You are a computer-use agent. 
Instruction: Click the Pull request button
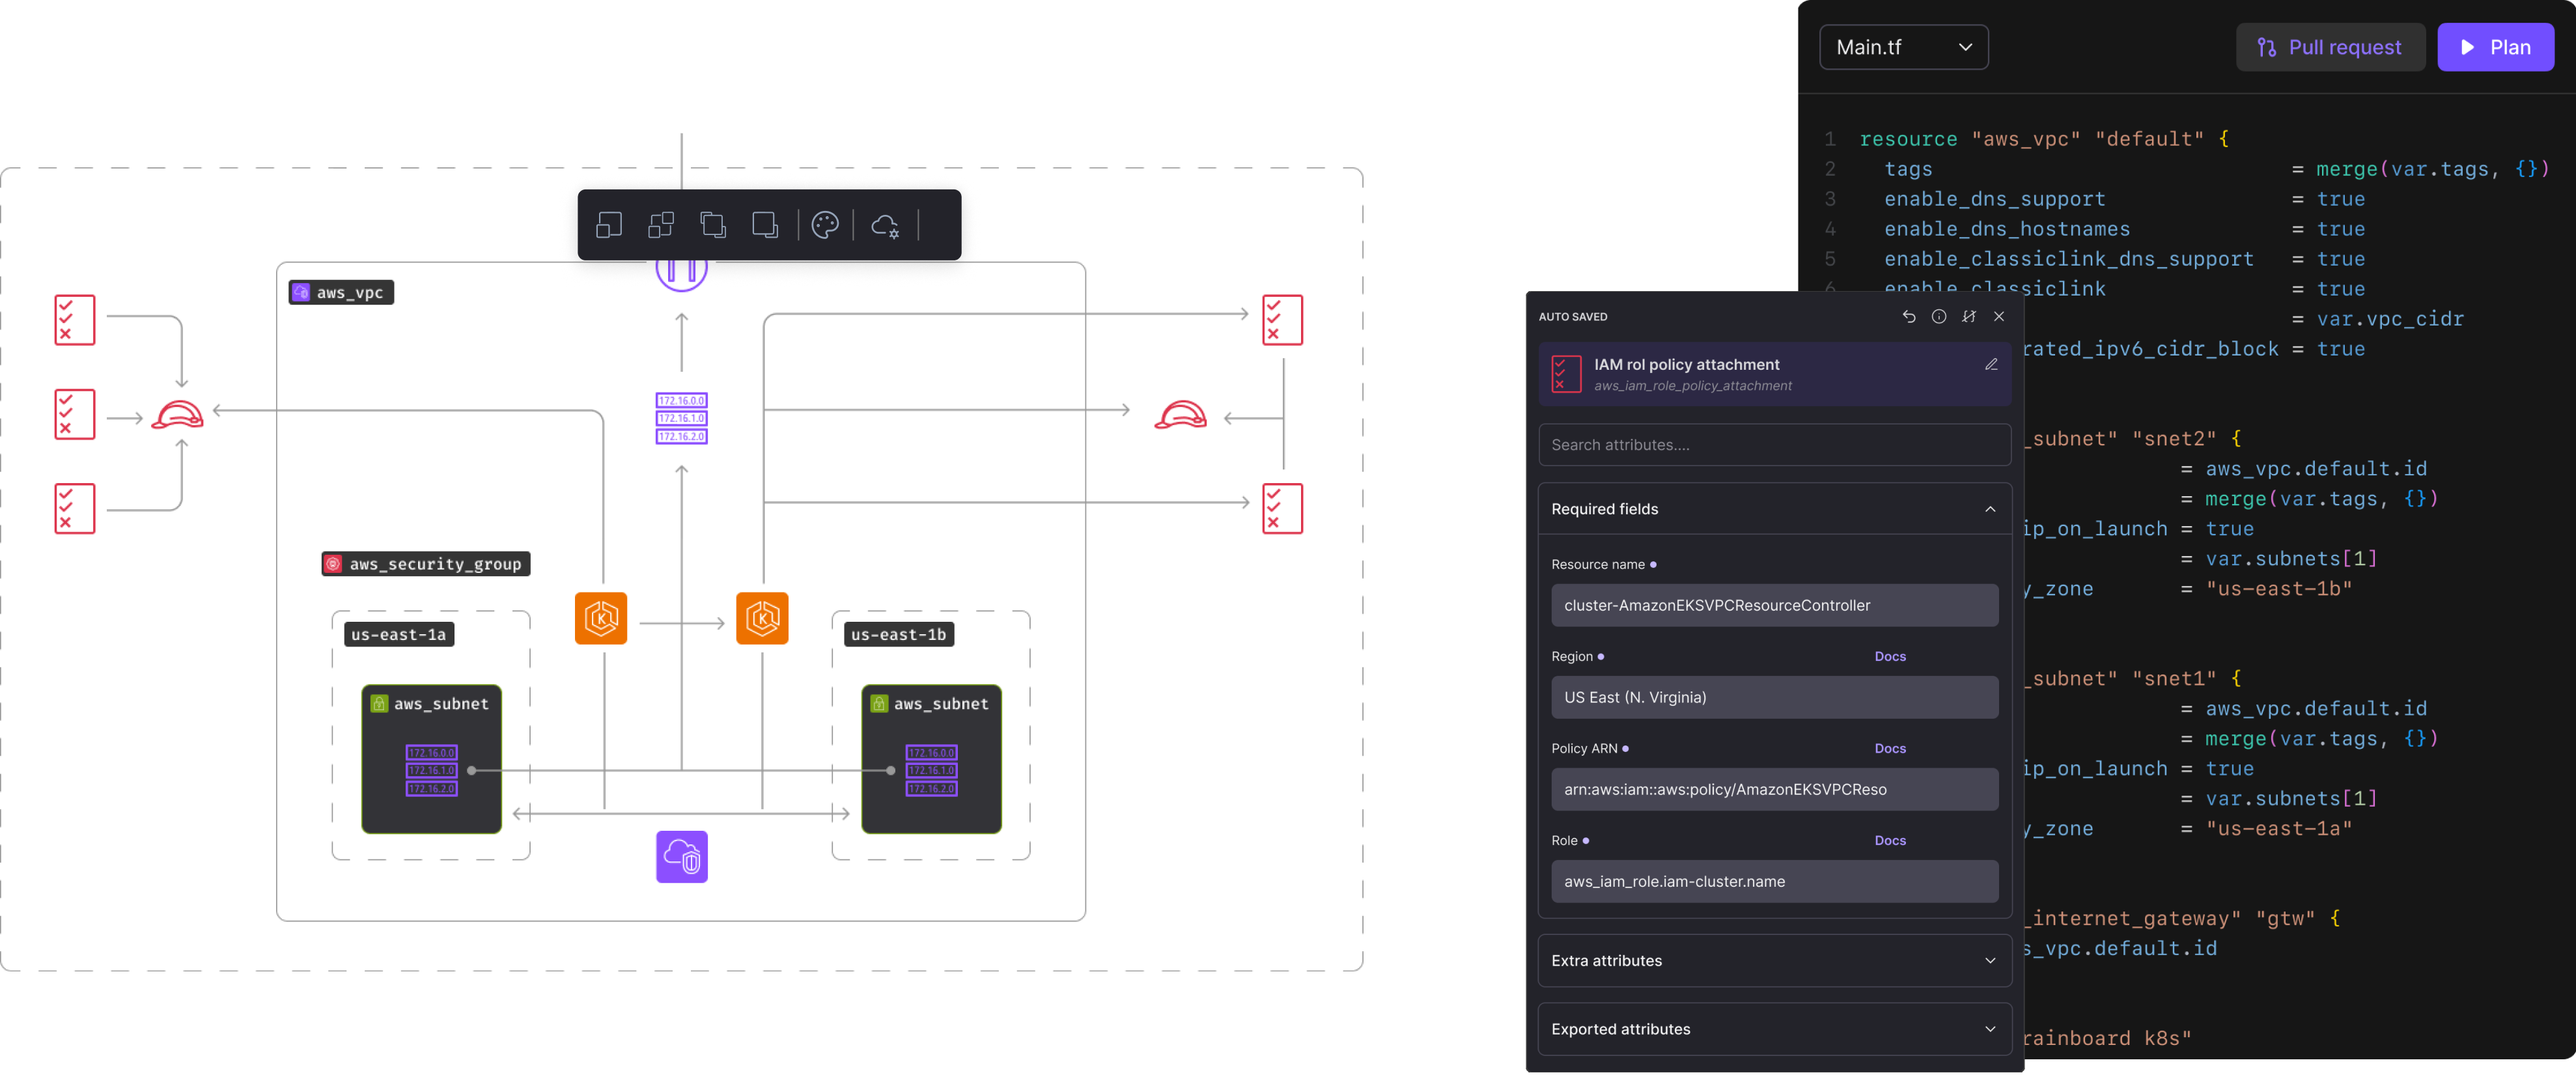point(2330,46)
